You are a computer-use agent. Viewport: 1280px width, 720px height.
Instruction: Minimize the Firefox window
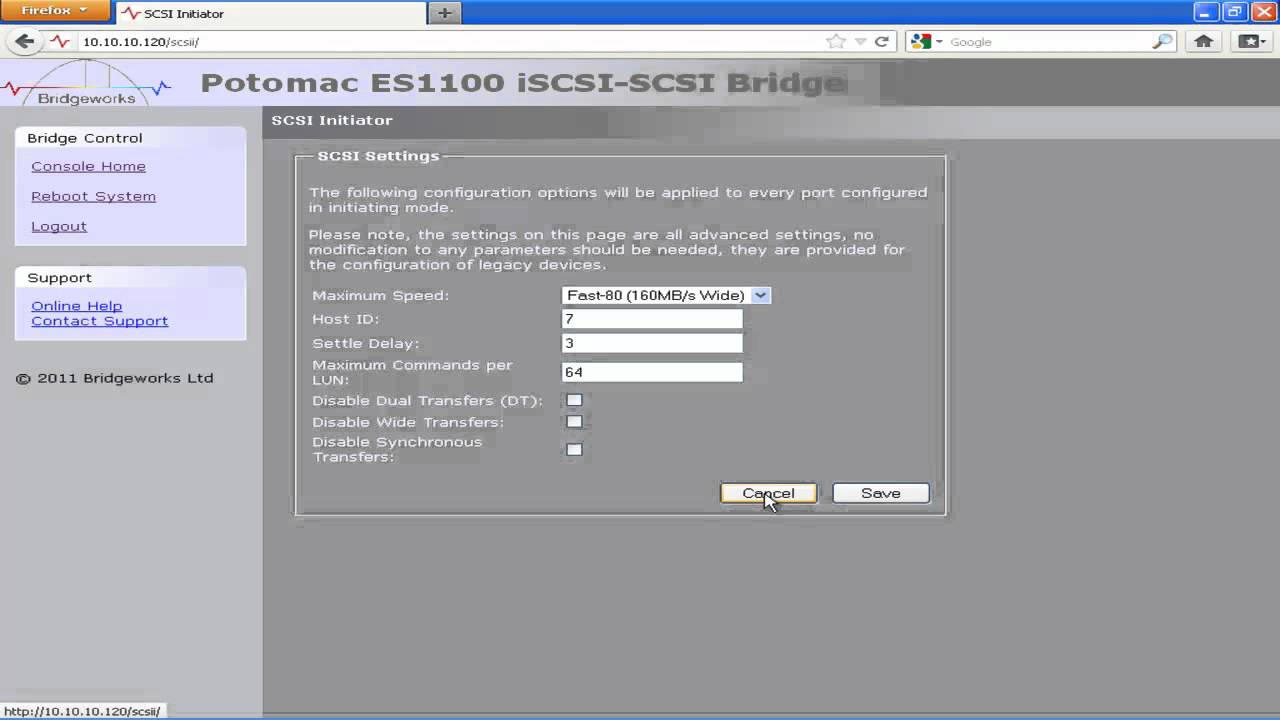(x=1207, y=11)
